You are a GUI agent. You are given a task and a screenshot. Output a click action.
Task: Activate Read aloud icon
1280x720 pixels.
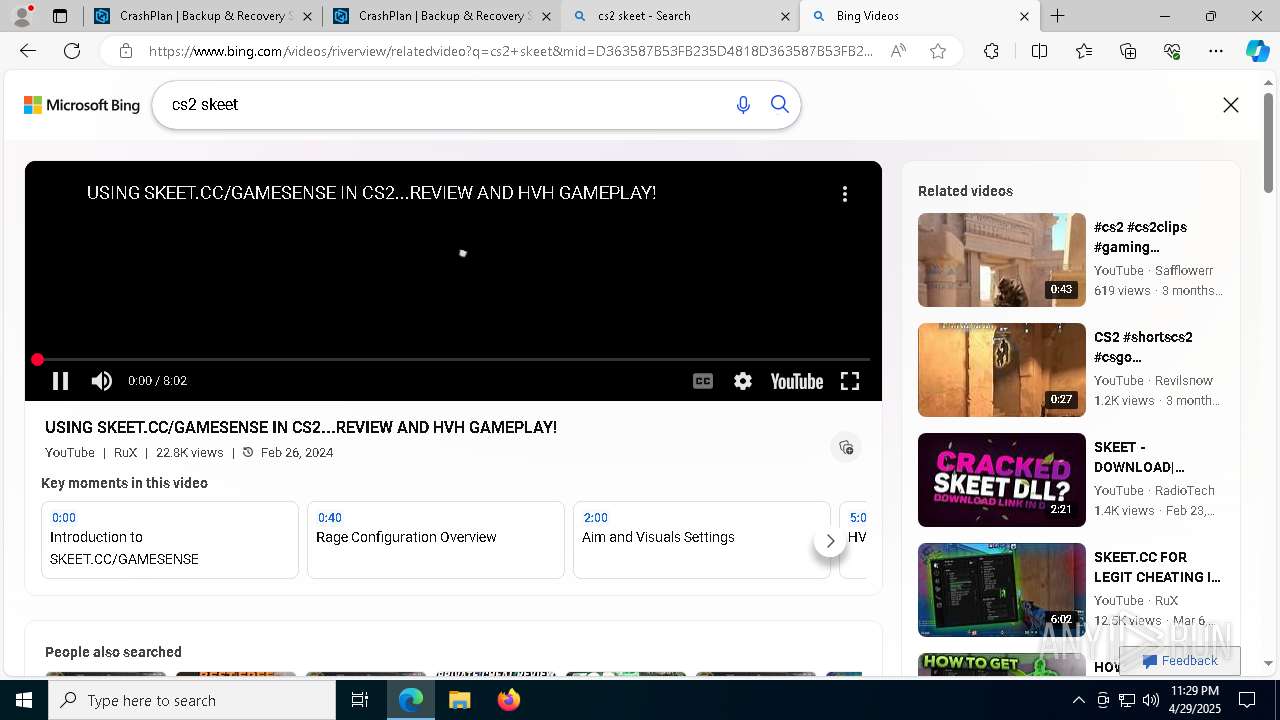(898, 51)
